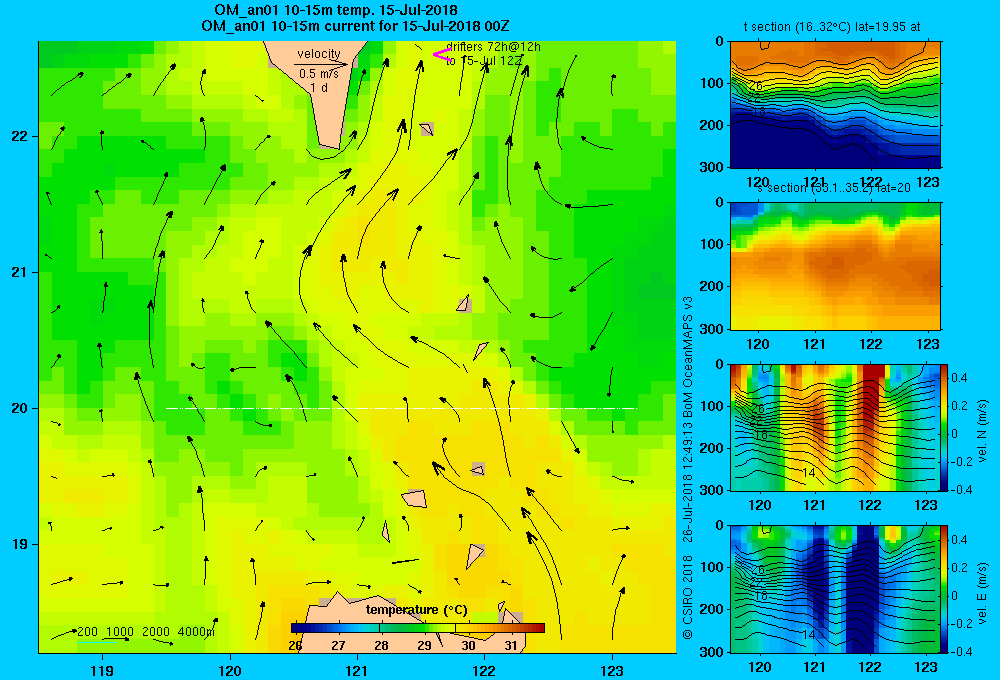This screenshot has width=1000, height=680.
Task: Click the 26 tick on temperature colorbar
Action: coord(295,646)
